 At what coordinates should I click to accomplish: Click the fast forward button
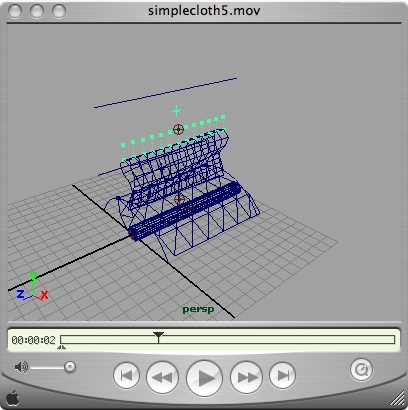[246, 377]
